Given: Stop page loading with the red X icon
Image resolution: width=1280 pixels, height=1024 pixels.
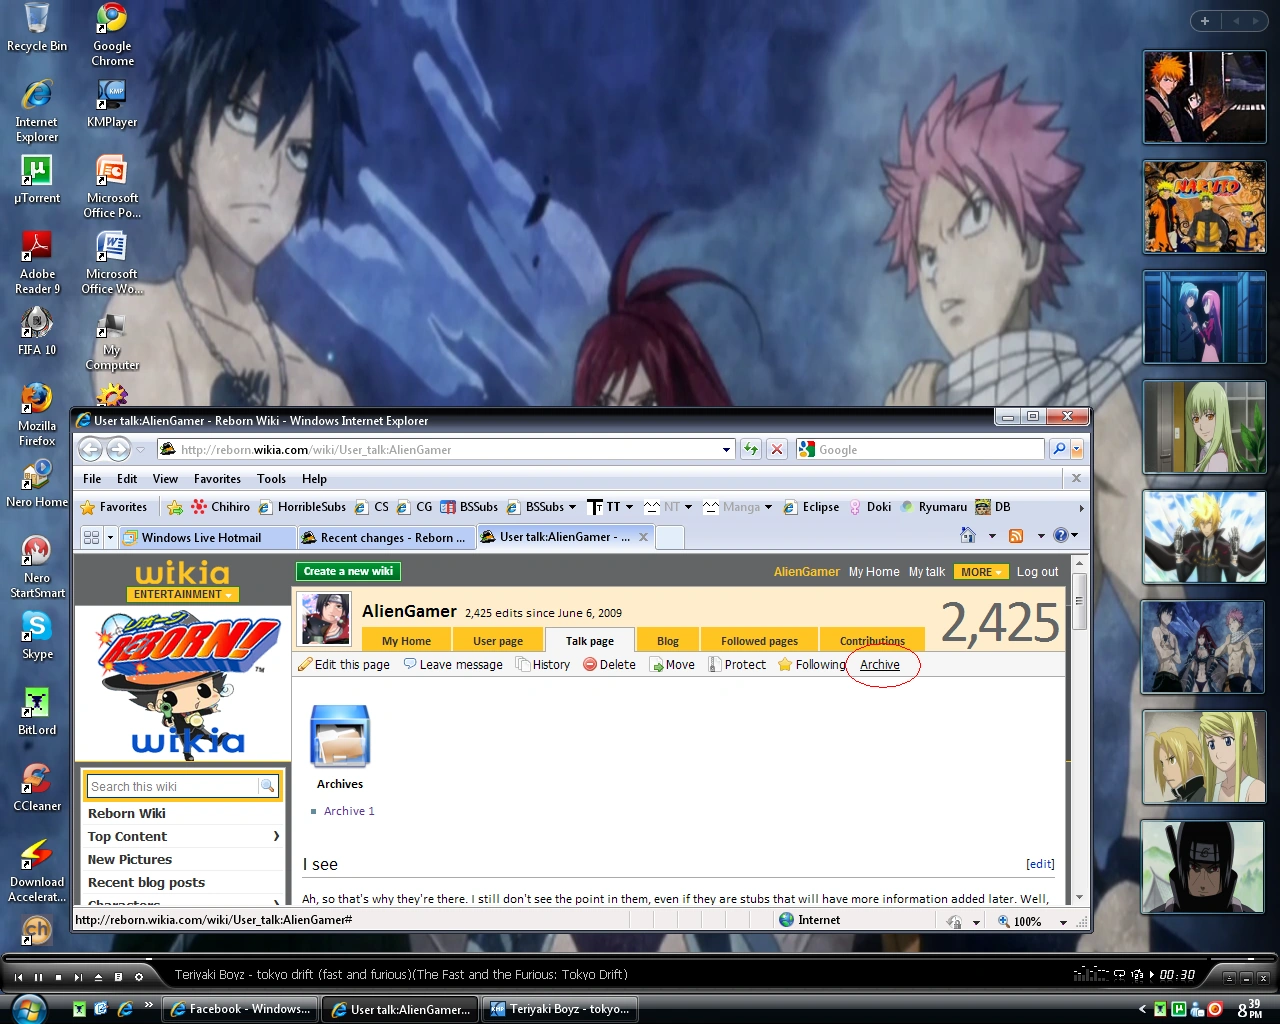Looking at the screenshot, I should pos(776,449).
